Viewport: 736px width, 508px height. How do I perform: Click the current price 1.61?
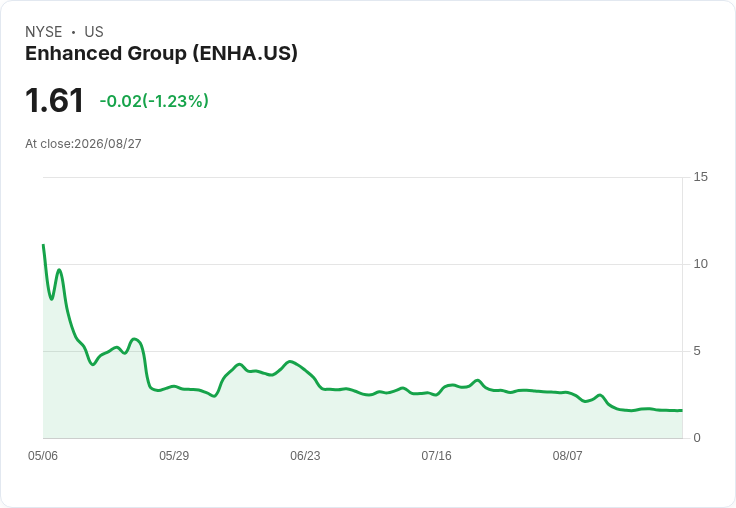click(x=54, y=100)
